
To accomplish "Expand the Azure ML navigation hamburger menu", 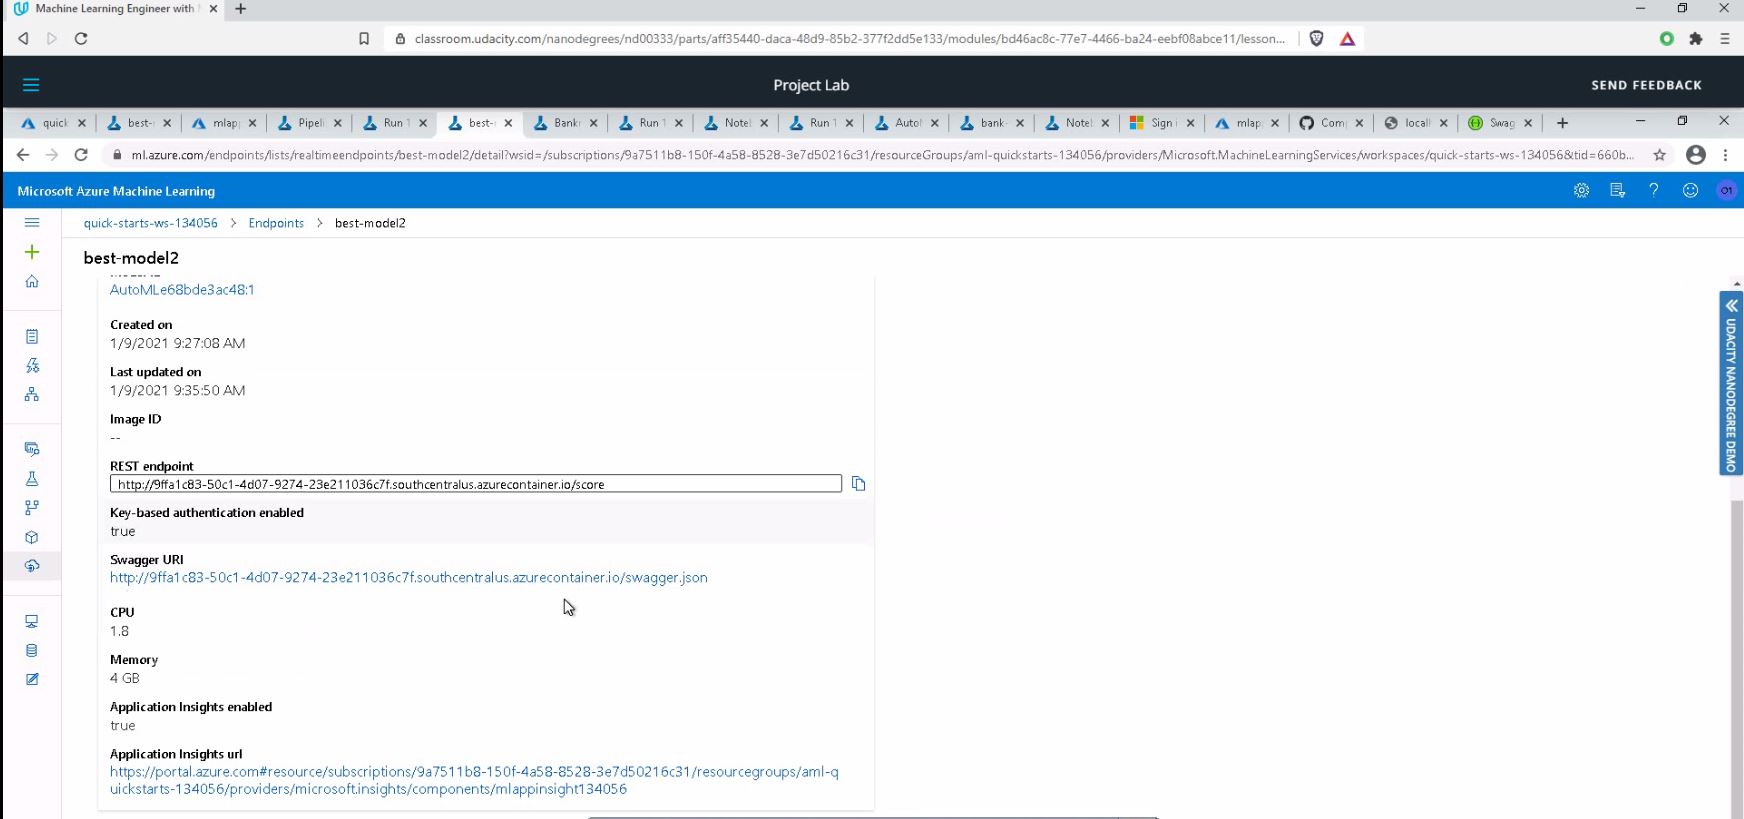I will pos(32,223).
